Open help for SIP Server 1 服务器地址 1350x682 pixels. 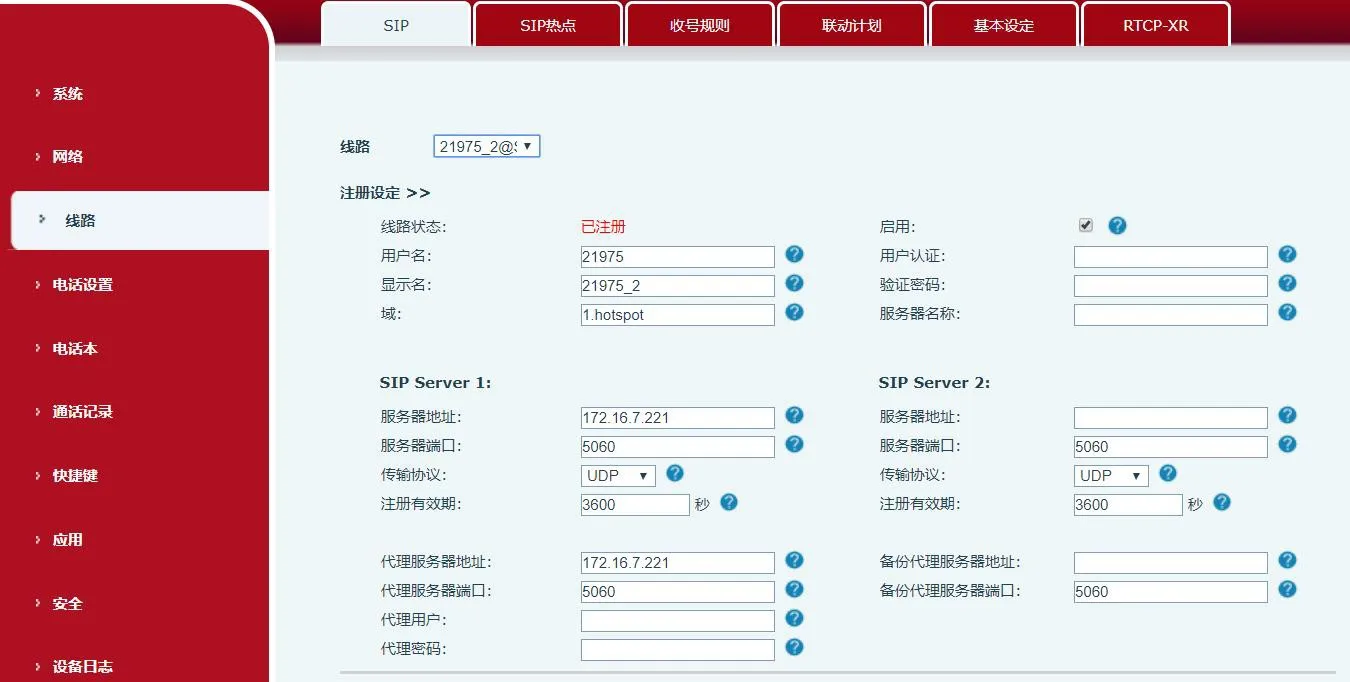pyautogui.click(x=794, y=417)
